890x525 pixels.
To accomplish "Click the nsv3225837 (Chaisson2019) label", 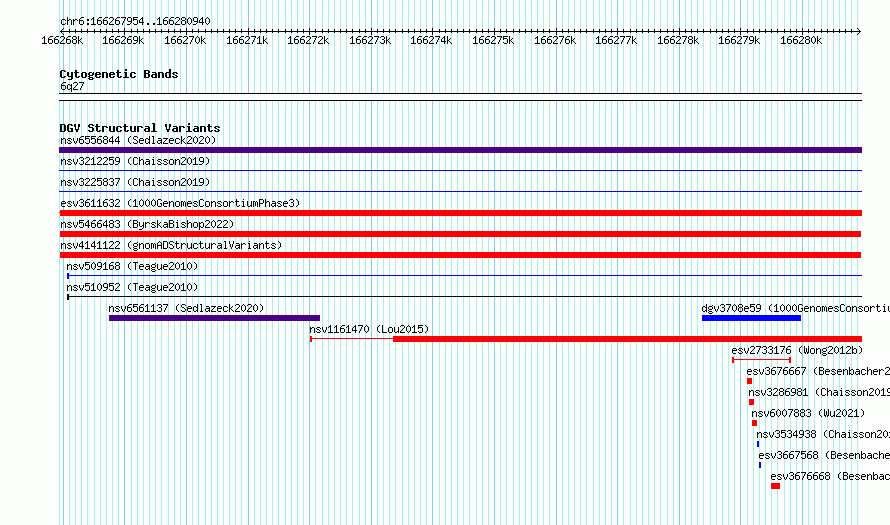I will tap(135, 182).
